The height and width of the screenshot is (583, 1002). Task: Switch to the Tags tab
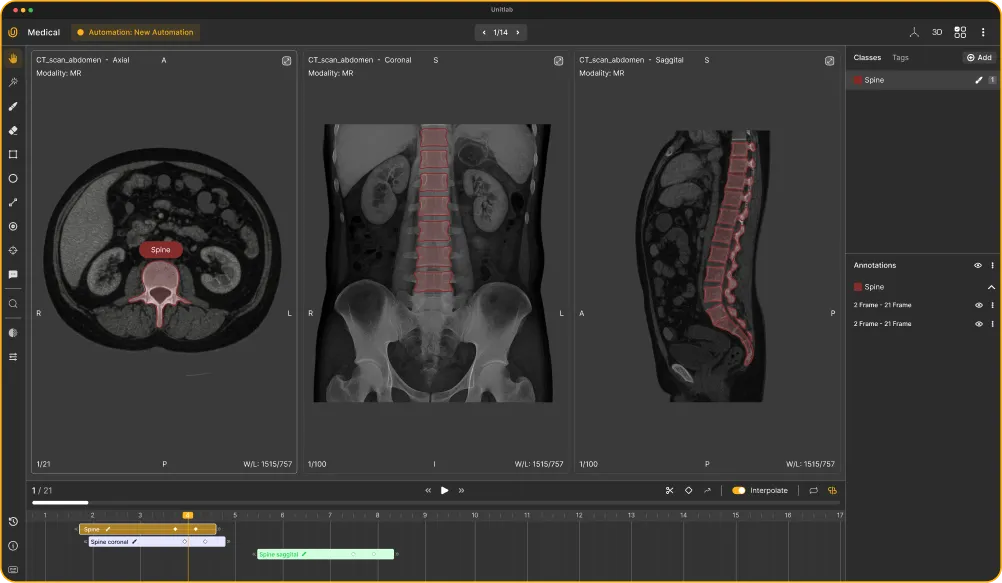click(x=899, y=57)
